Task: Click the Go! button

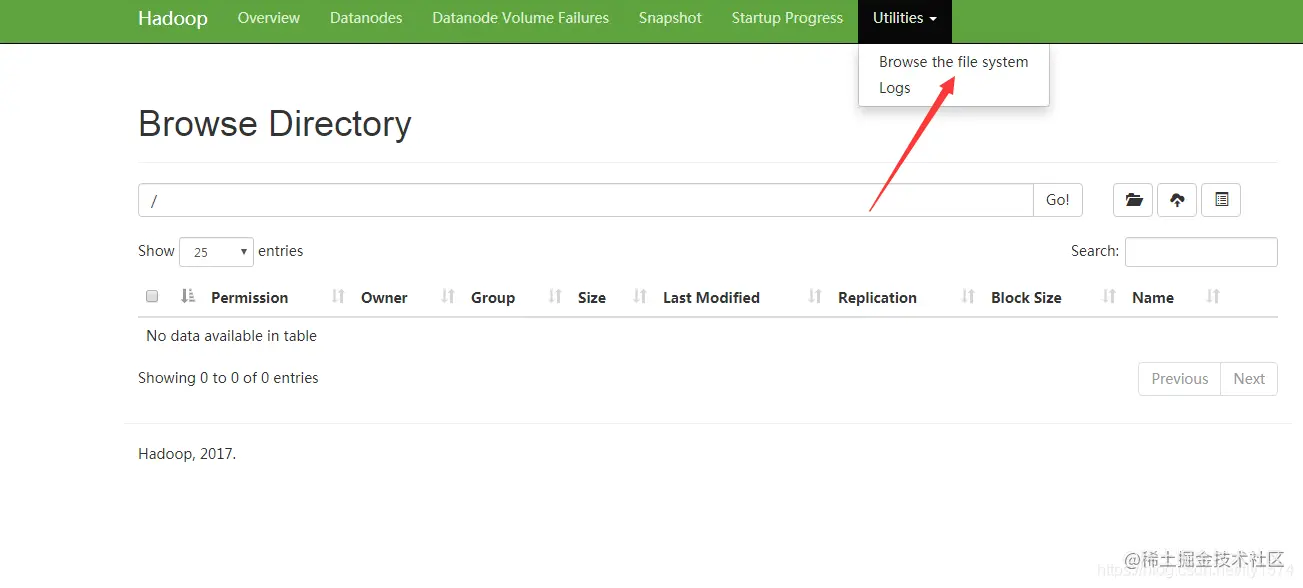Action: click(x=1058, y=200)
